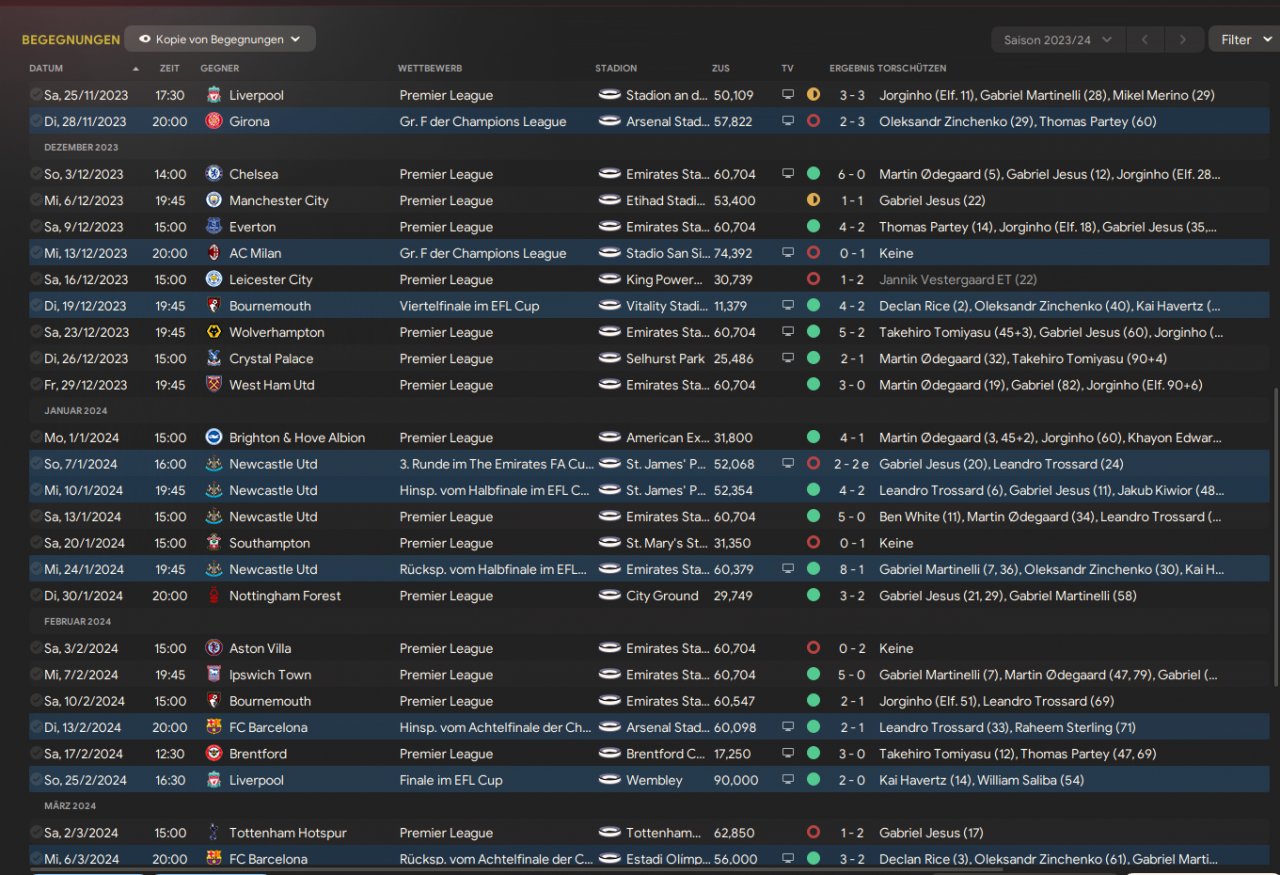This screenshot has width=1280, height=875.
Task: Sort by the ZUS attendance column header
Action: [721, 68]
